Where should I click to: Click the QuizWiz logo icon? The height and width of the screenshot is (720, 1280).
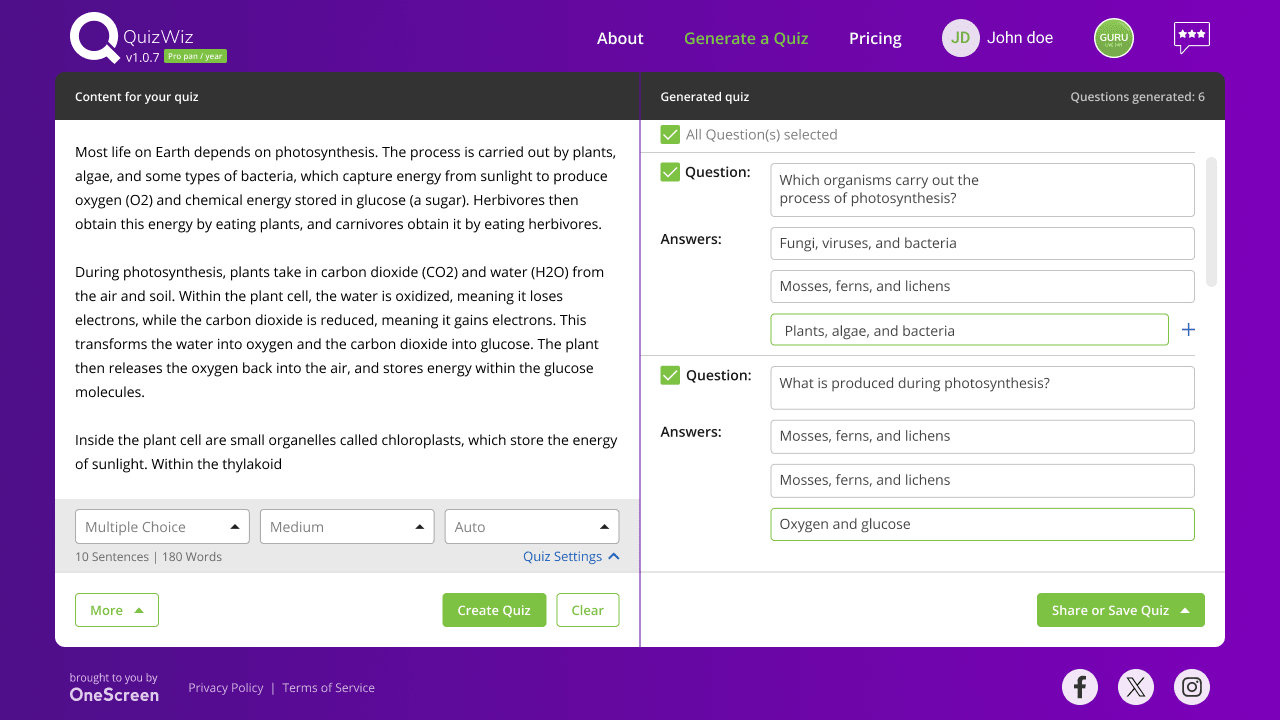(95, 39)
